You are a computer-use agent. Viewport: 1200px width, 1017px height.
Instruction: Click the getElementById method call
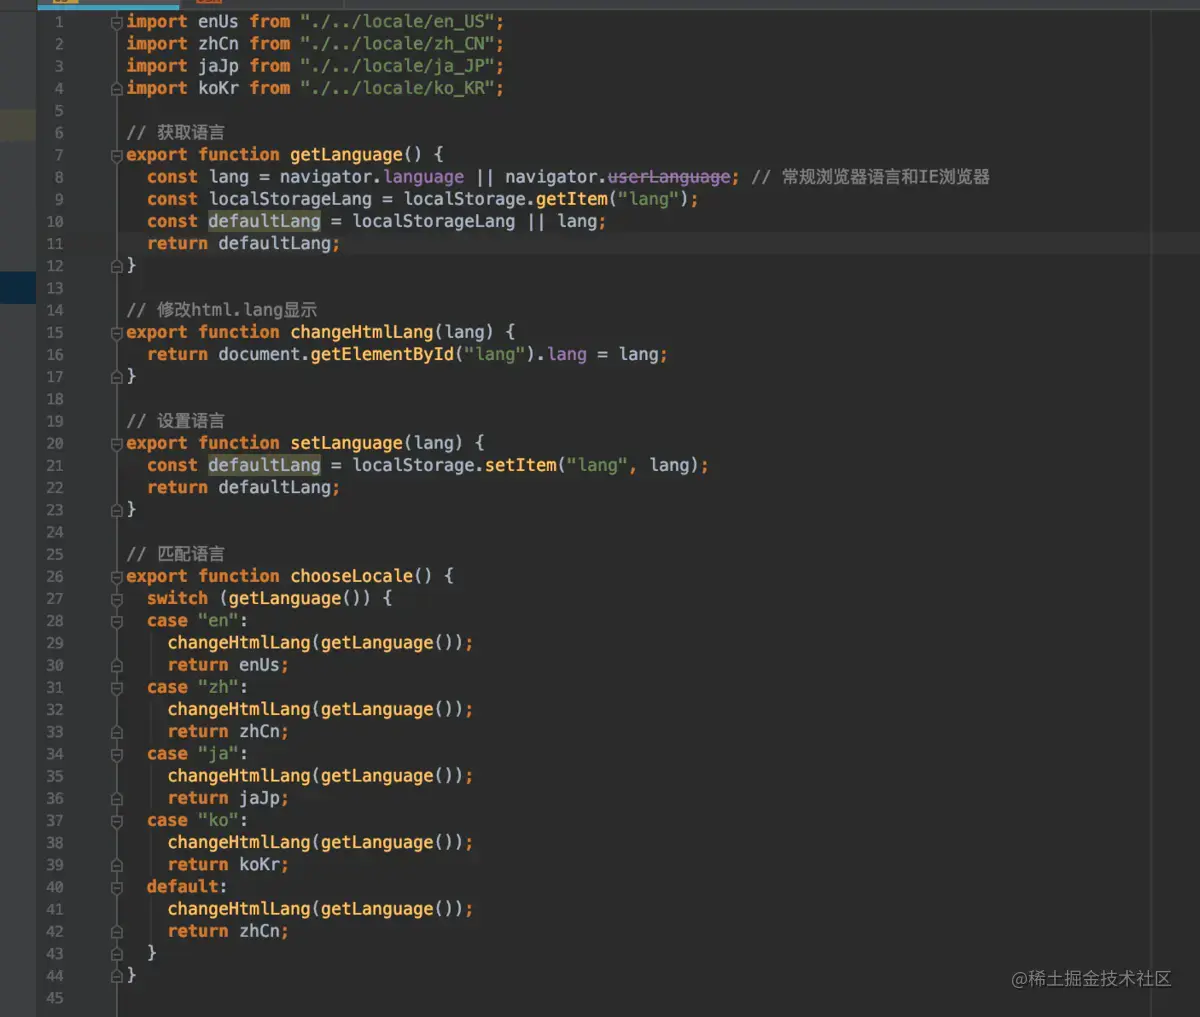383,355
